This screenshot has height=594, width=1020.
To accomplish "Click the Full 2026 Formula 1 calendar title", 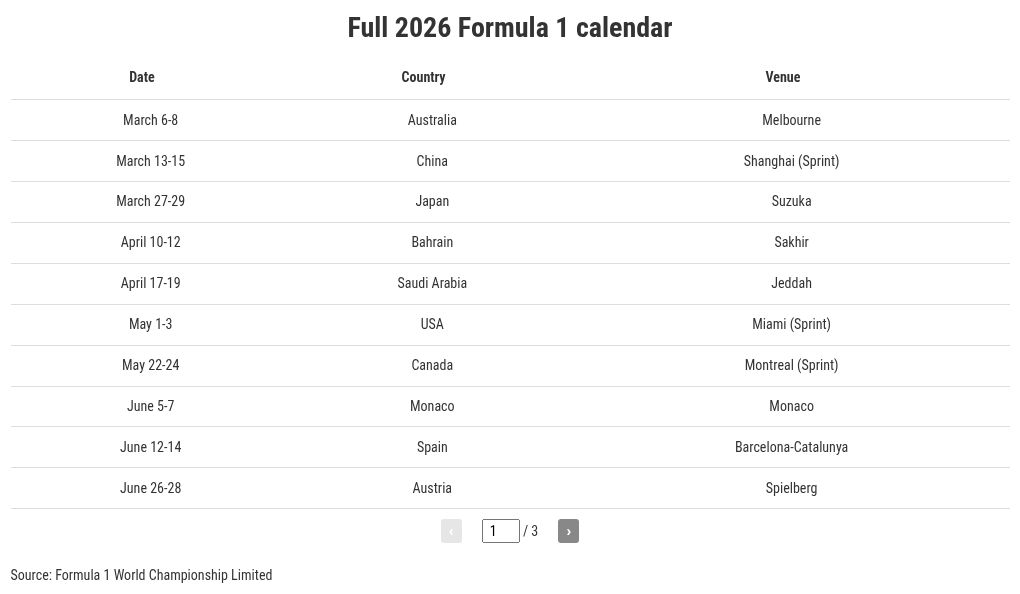I will click(510, 27).
